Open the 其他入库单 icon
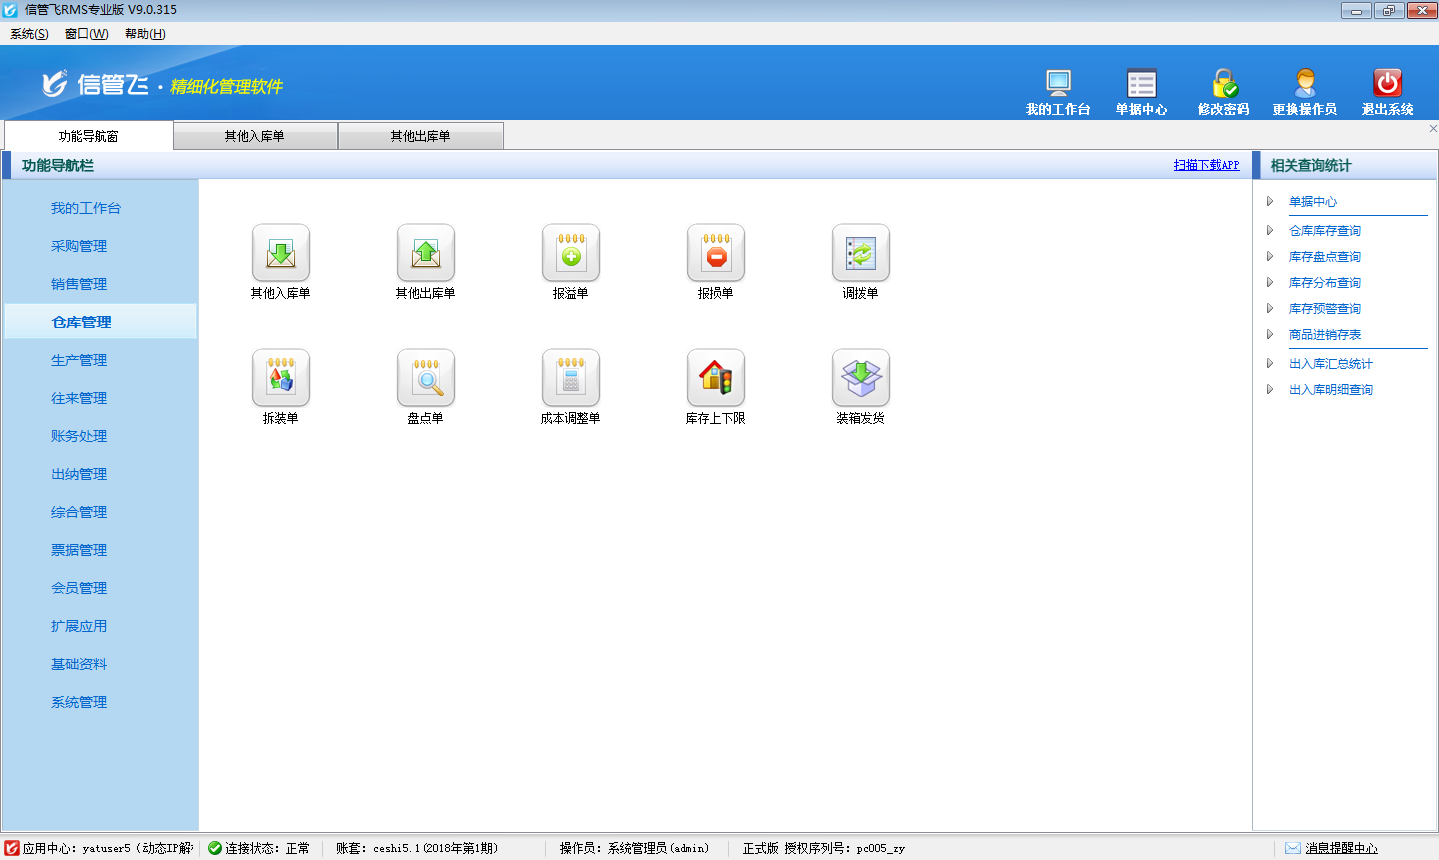Viewport: 1439px width, 860px height. coord(280,253)
